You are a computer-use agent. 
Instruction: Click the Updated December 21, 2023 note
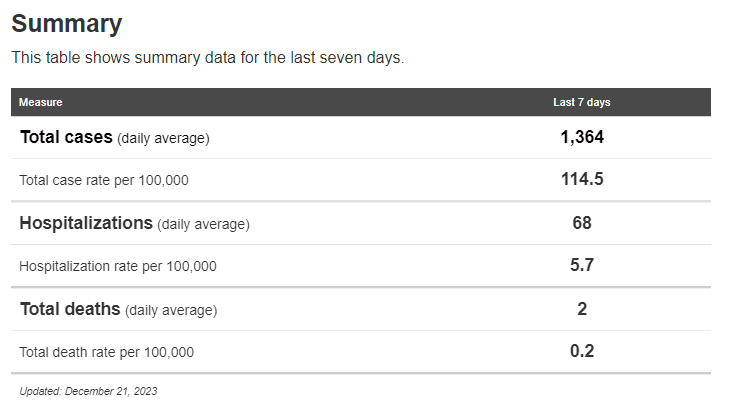click(88, 391)
